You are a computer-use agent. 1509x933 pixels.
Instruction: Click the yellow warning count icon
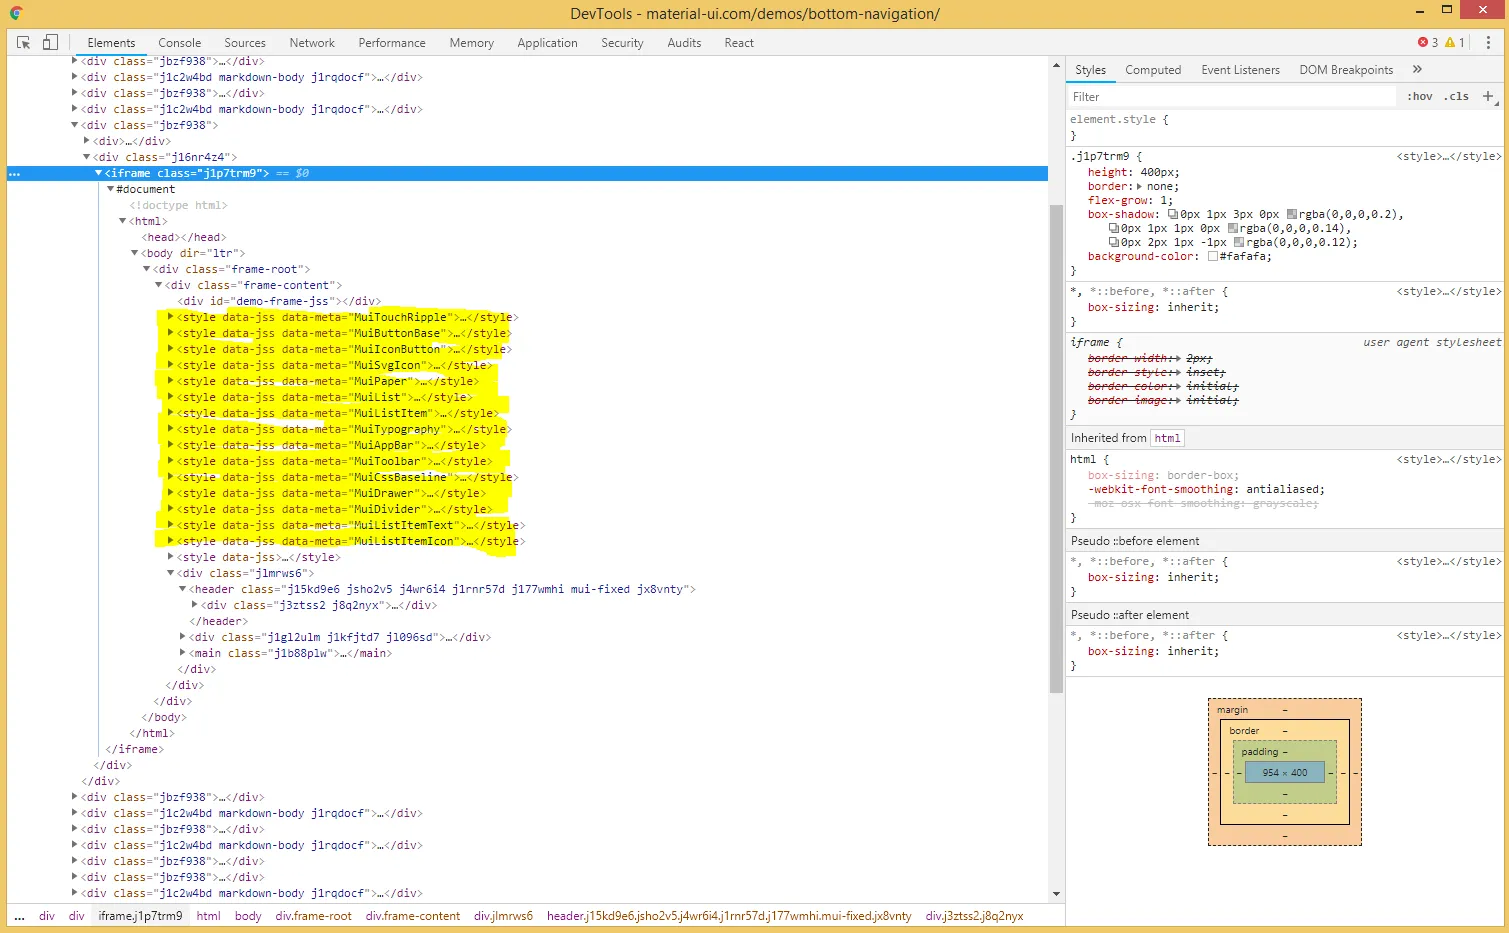click(x=1450, y=43)
